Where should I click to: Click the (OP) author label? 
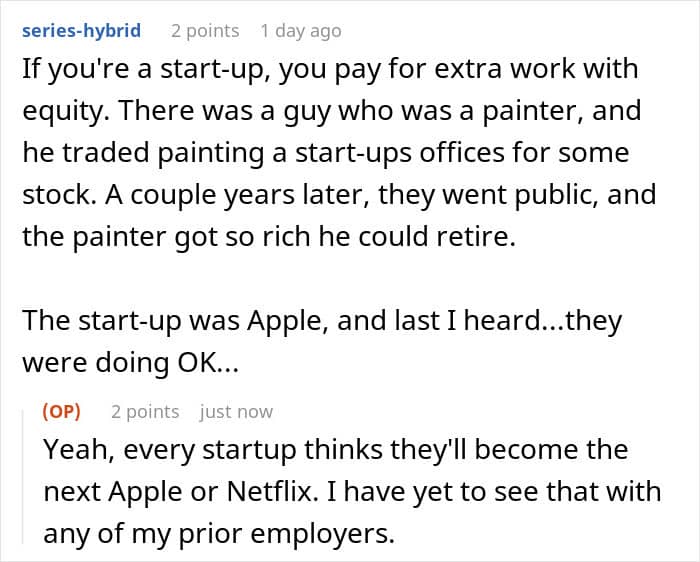pos(62,411)
